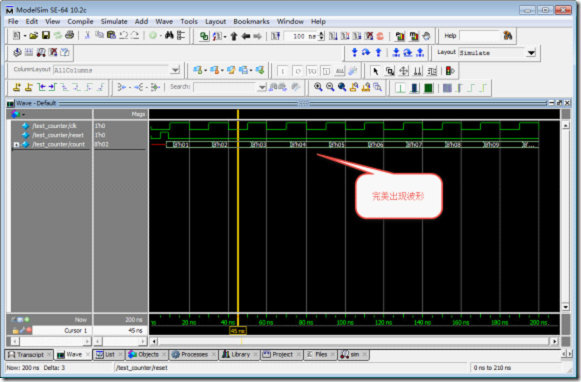Switch to the Objects tab
Image resolution: width=581 pixels, height=382 pixels.
click(147, 355)
